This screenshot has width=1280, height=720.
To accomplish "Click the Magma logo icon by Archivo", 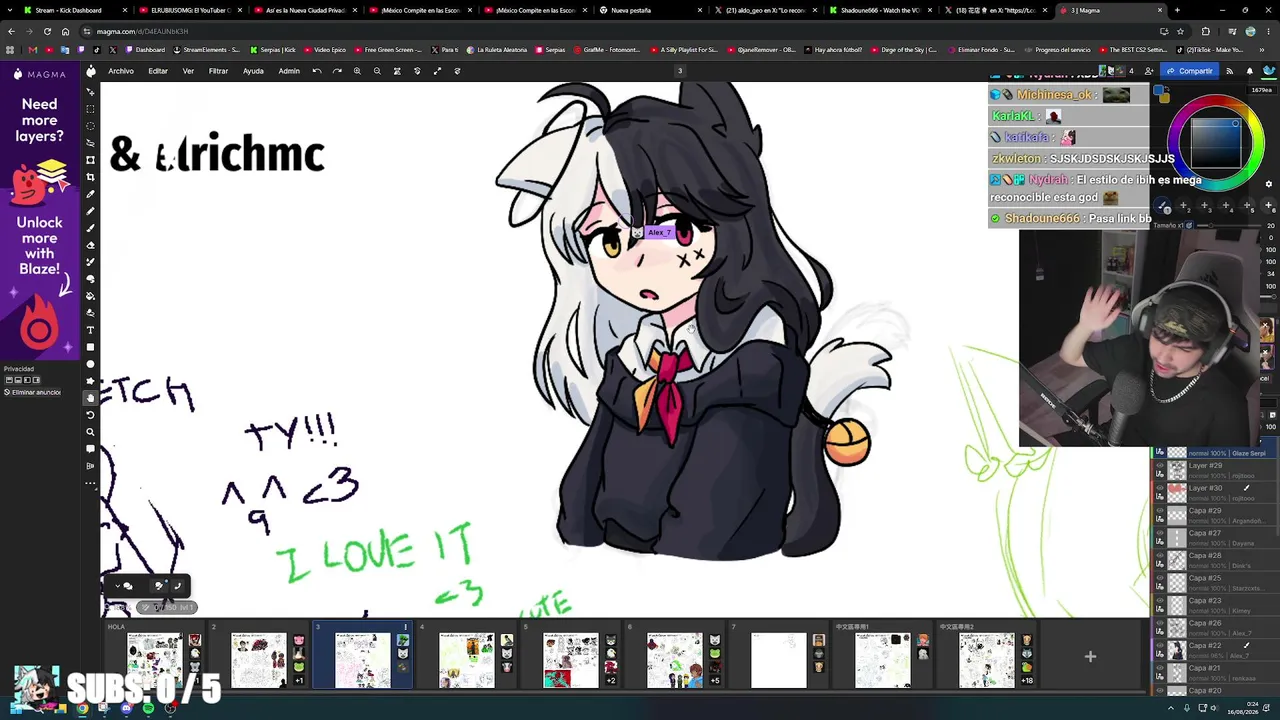I will click(91, 71).
